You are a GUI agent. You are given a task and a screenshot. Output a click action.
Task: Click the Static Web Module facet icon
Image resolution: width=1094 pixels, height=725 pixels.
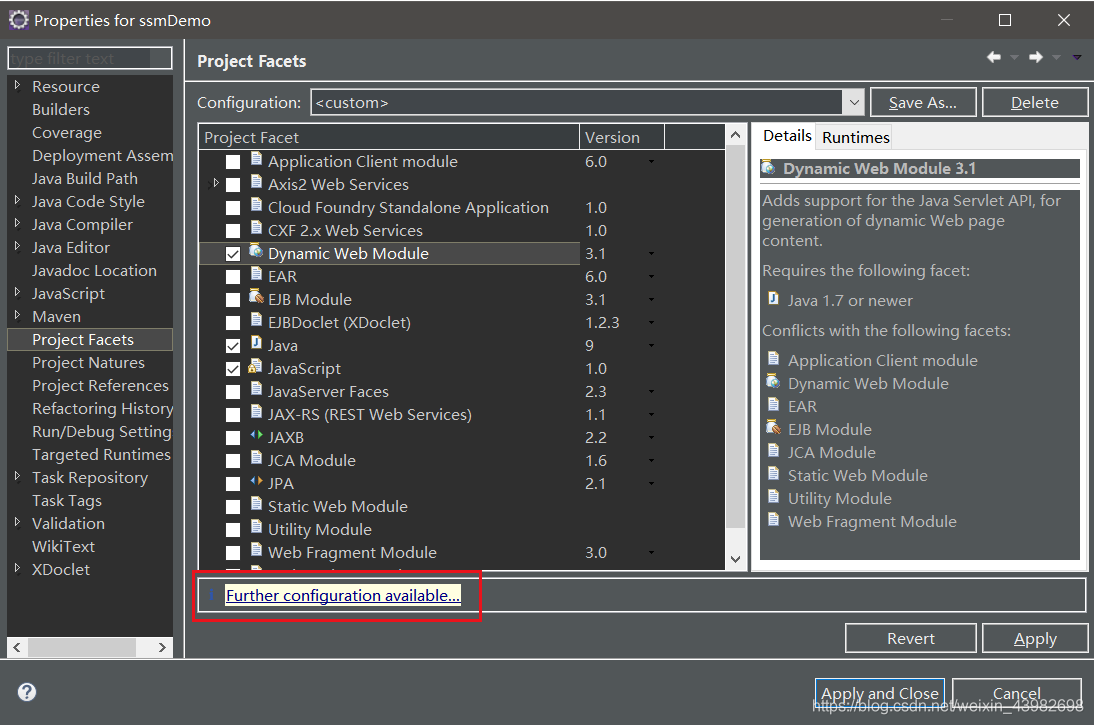pos(256,504)
